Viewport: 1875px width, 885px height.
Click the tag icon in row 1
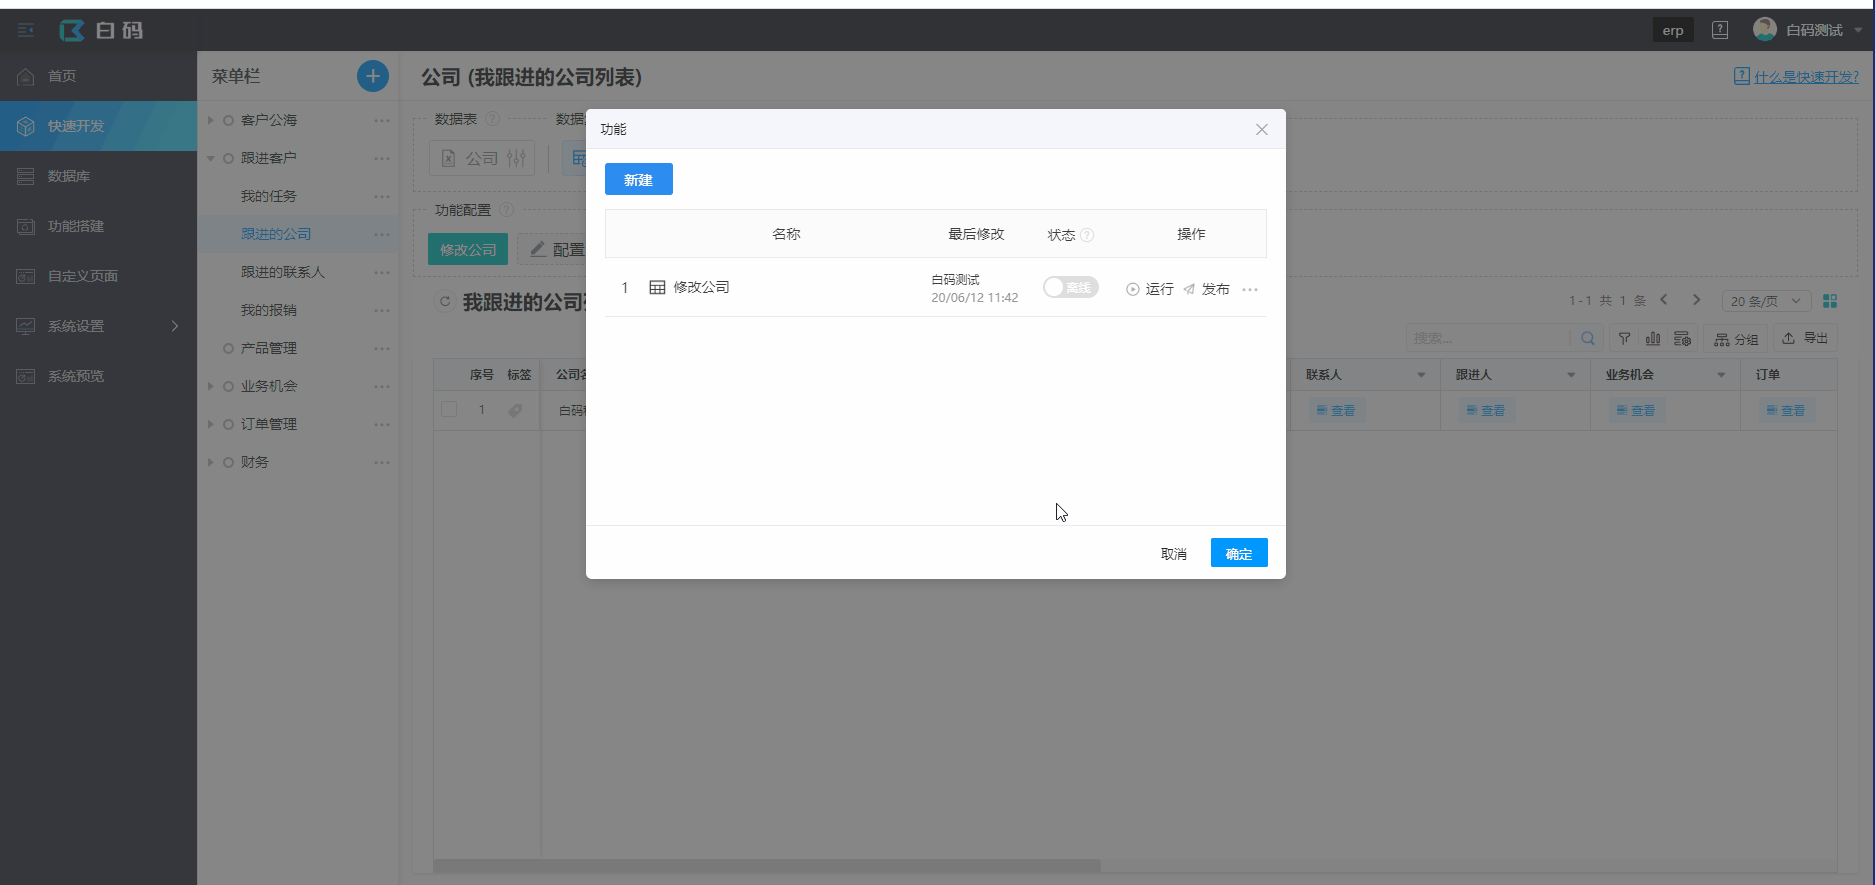pyautogui.click(x=515, y=410)
